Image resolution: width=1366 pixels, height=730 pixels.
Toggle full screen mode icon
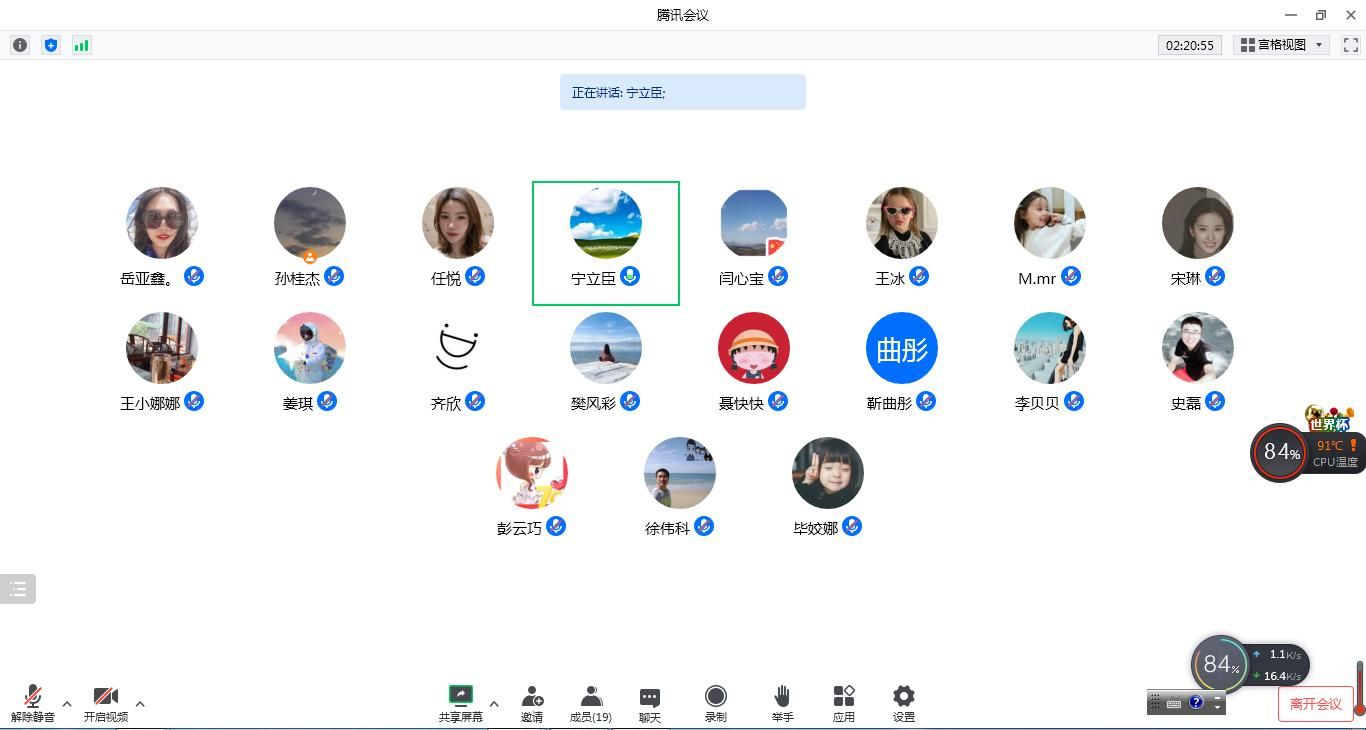pos(1350,45)
